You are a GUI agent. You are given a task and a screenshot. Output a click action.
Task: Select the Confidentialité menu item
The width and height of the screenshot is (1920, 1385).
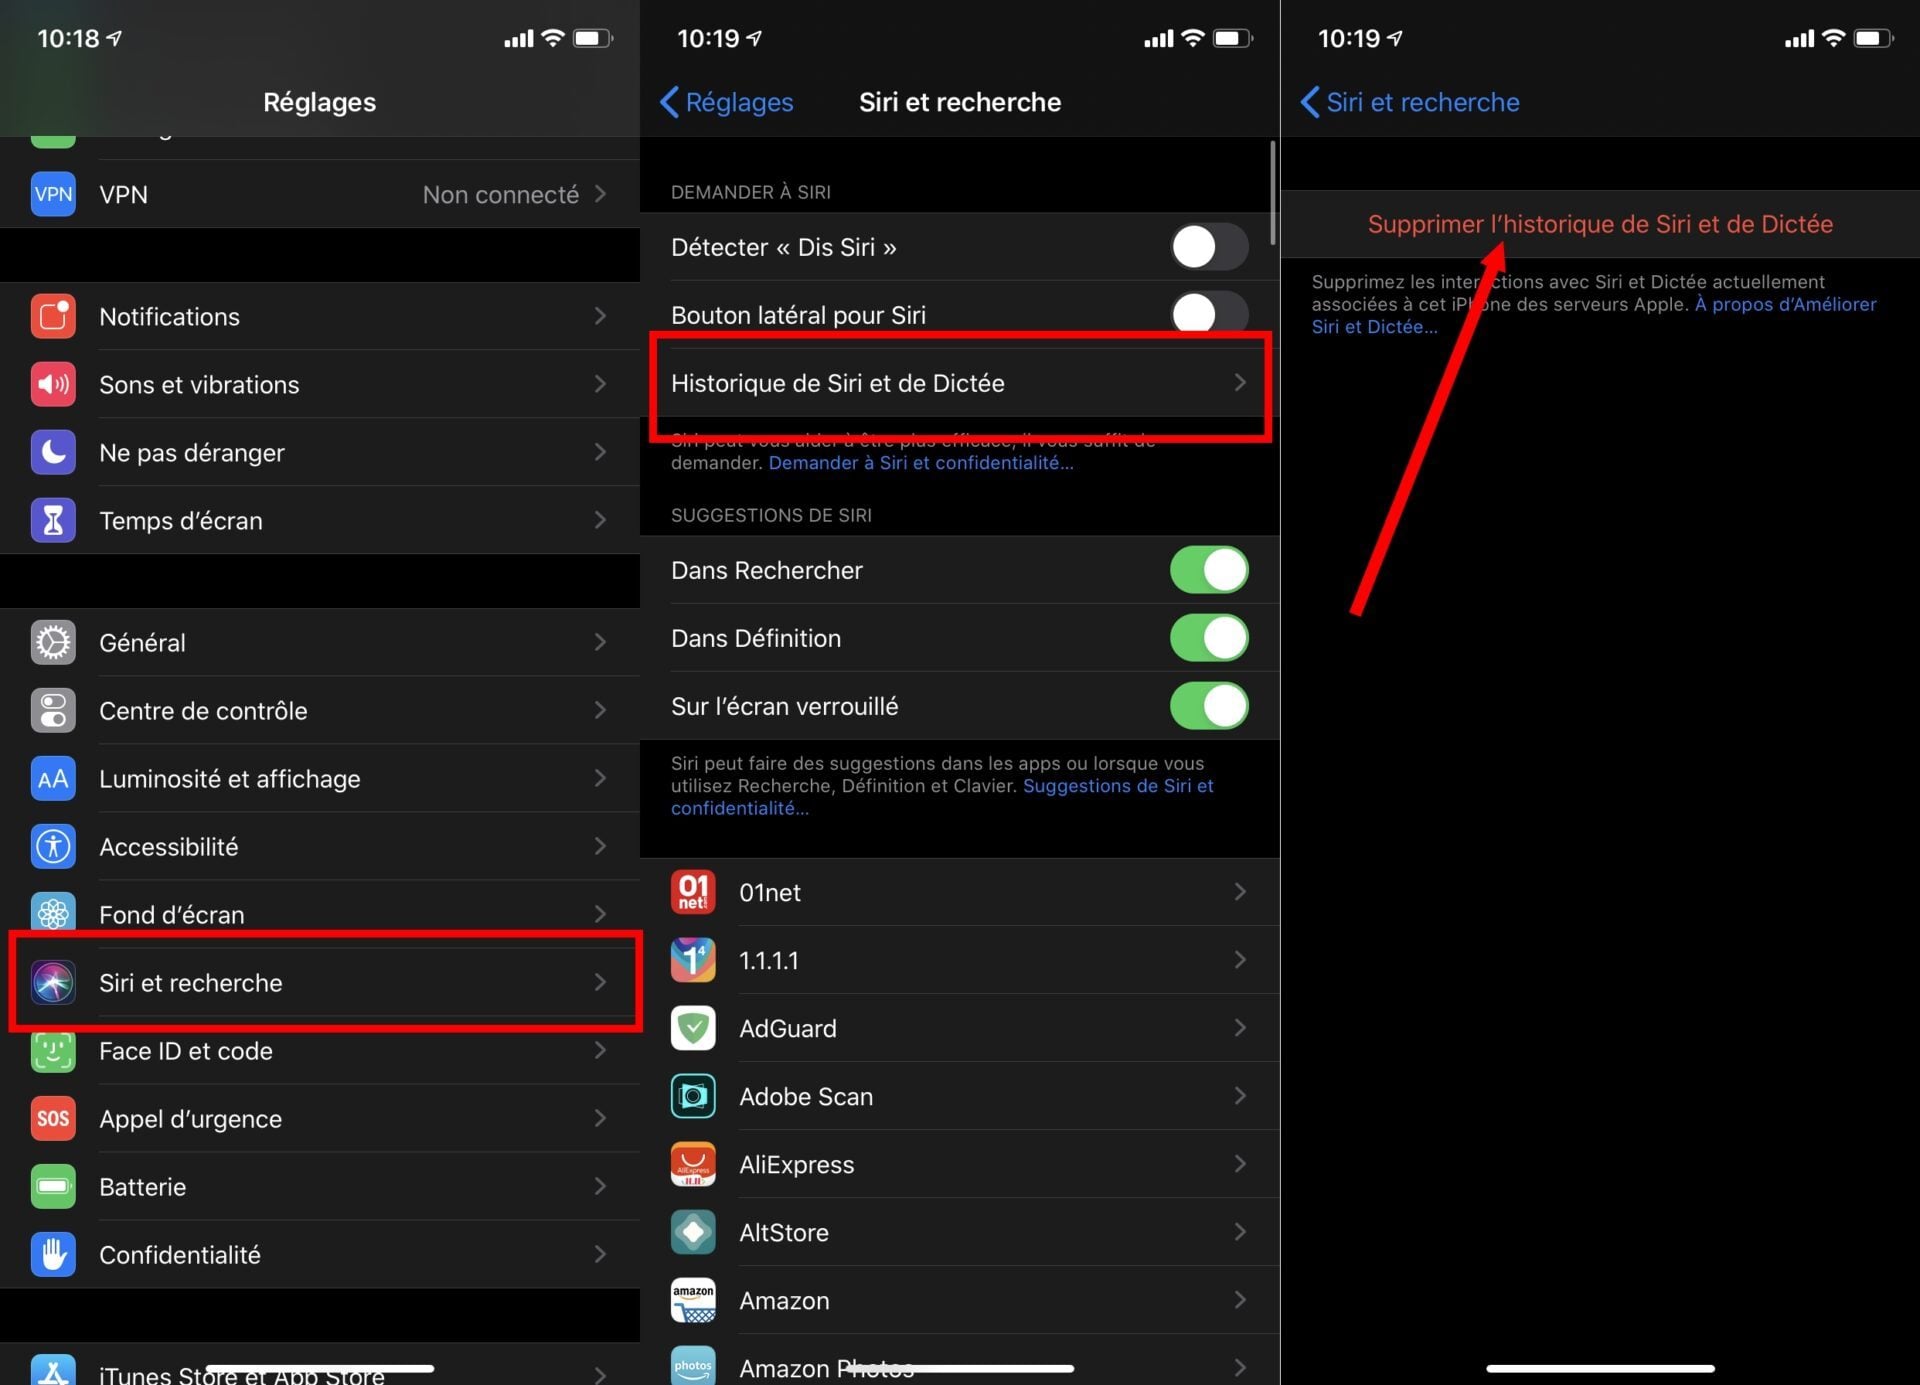180,1255
